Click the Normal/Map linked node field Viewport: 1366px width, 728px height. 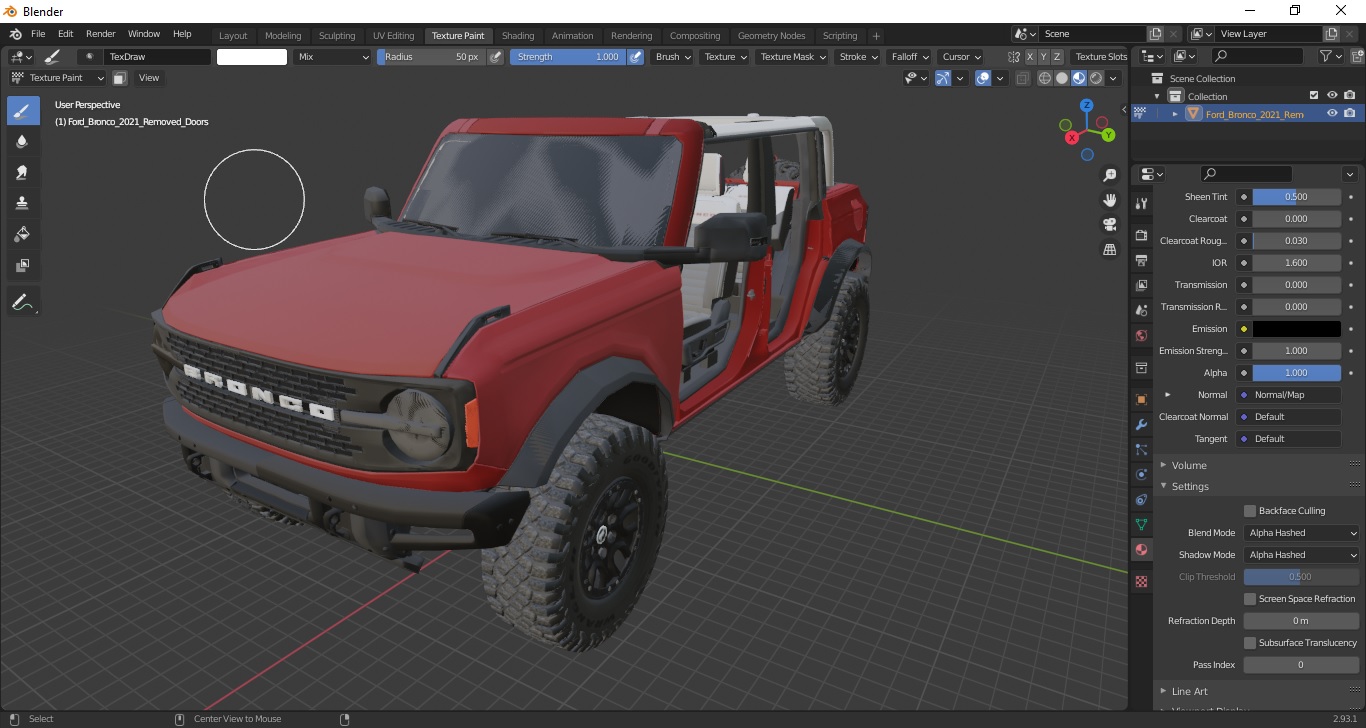click(1289, 395)
